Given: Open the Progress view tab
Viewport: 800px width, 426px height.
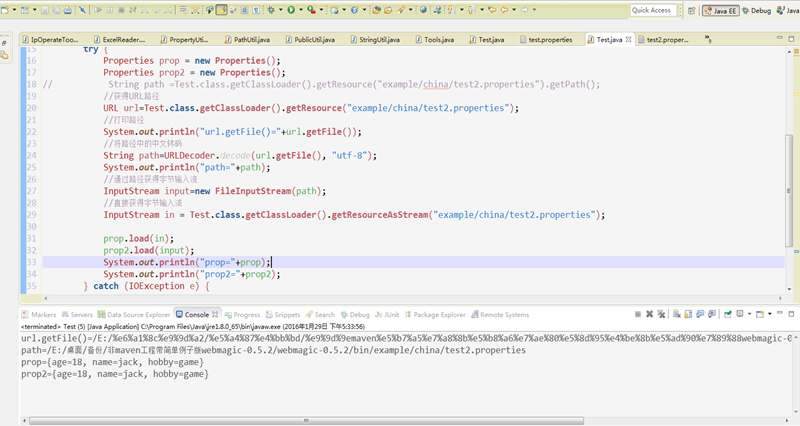Looking at the screenshot, I should (x=242, y=315).
